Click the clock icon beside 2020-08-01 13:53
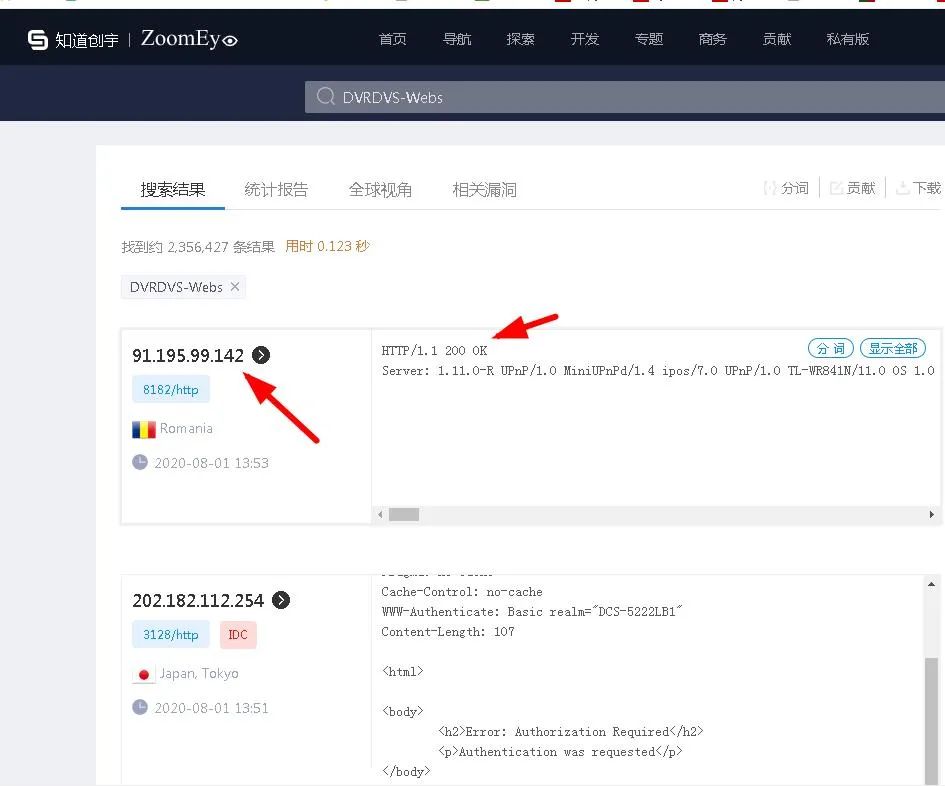945x786 pixels. (x=140, y=462)
